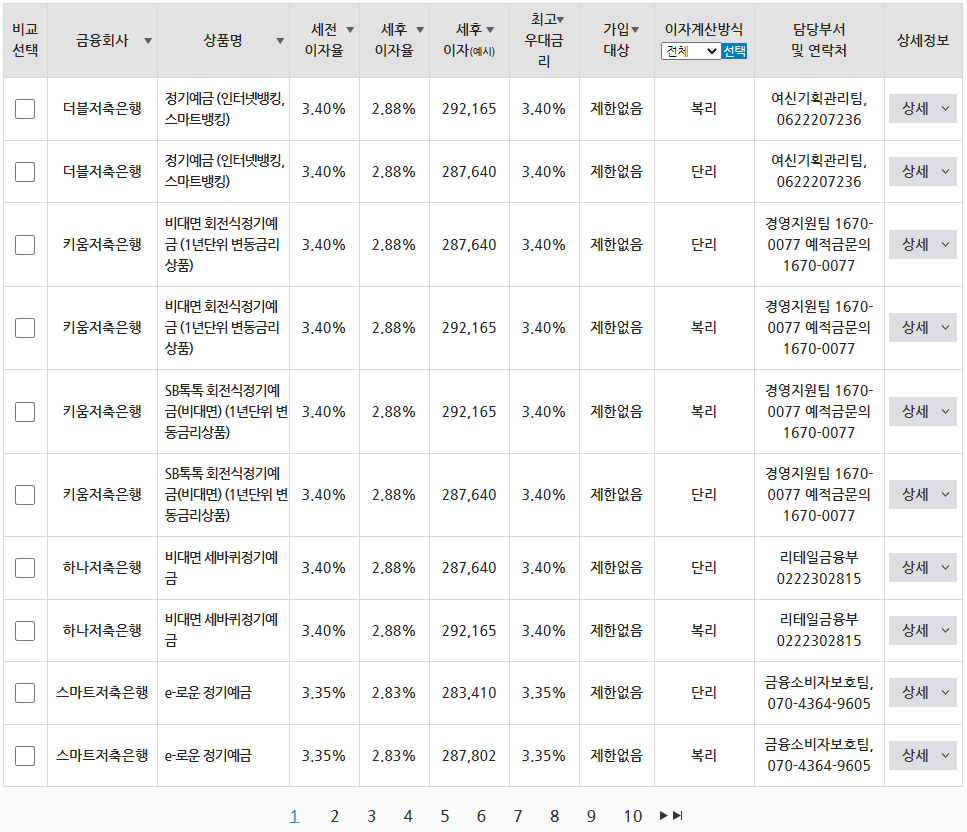Viewport: 967px width, 832px height.
Task: Click 정기예금 (인터넷뱅킹, 스마트뱅킹) in 더블 단리 row
Action: [224, 171]
